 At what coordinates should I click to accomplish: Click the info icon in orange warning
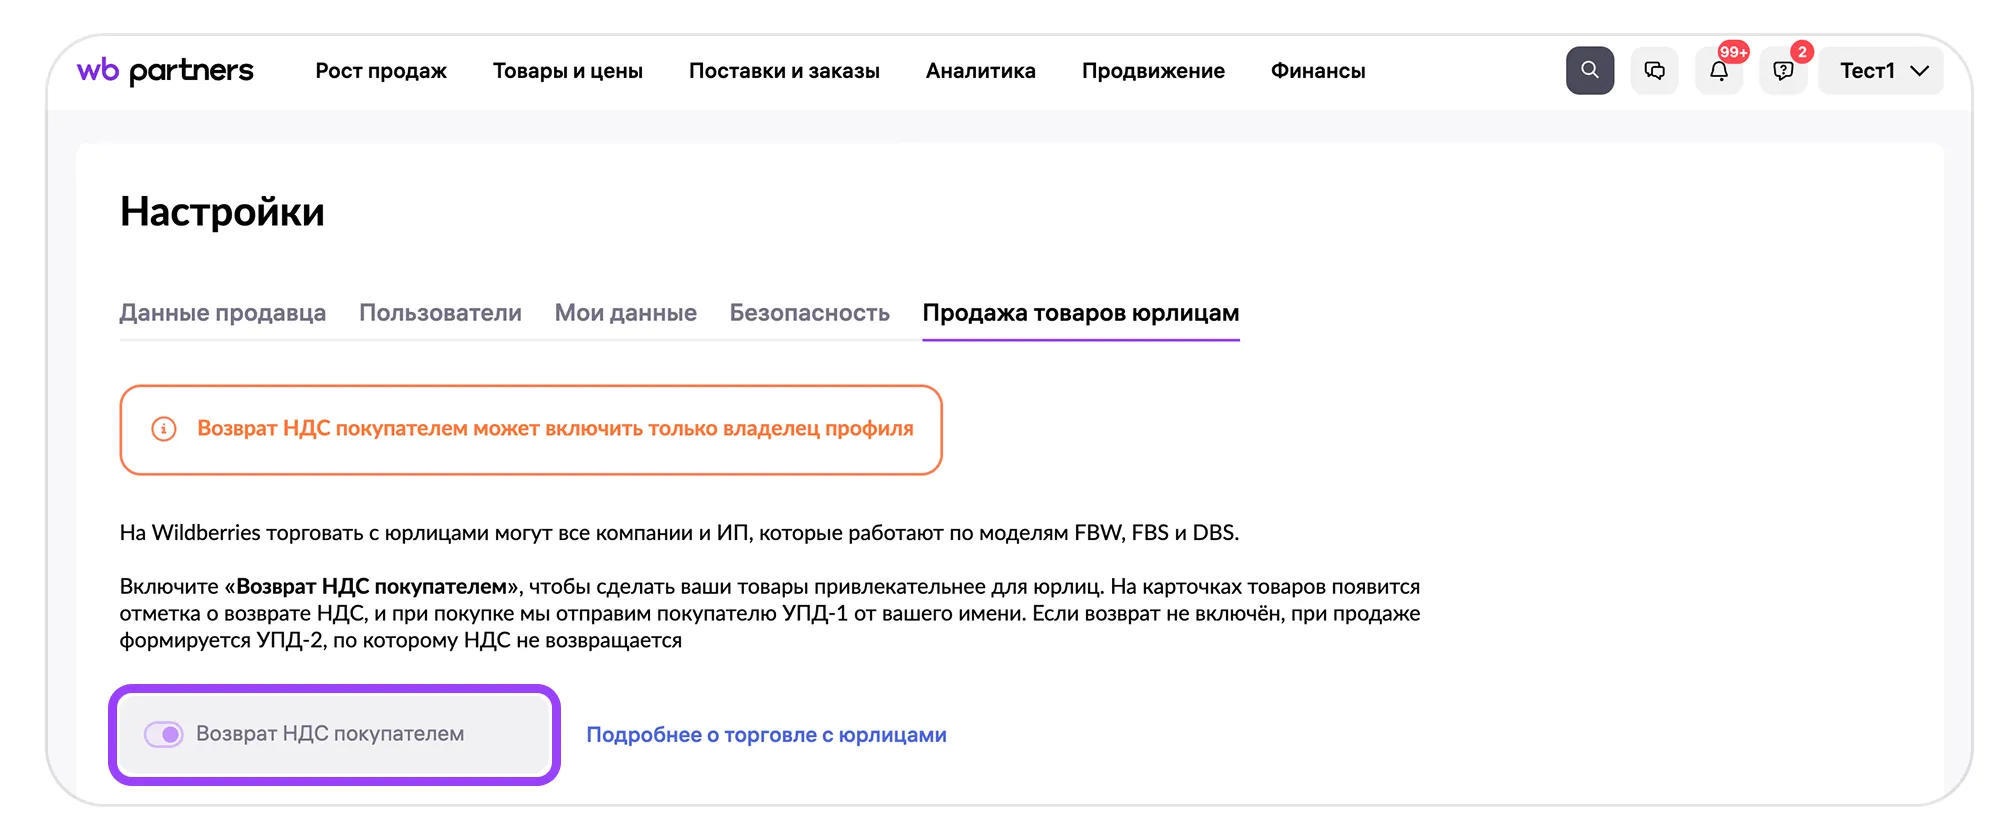coord(164,429)
